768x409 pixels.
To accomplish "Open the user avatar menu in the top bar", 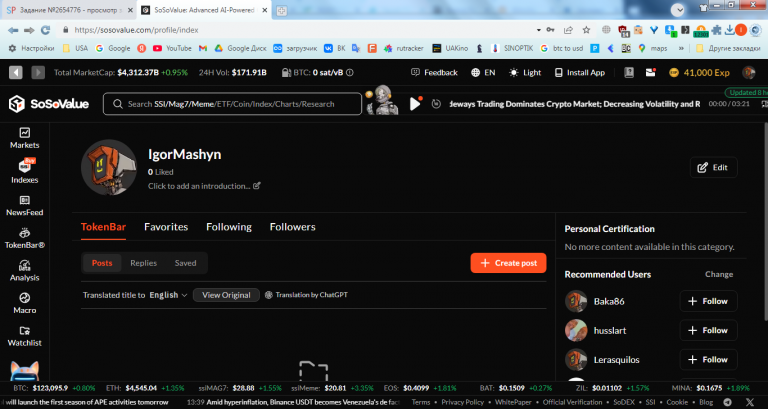I will tap(748, 72).
